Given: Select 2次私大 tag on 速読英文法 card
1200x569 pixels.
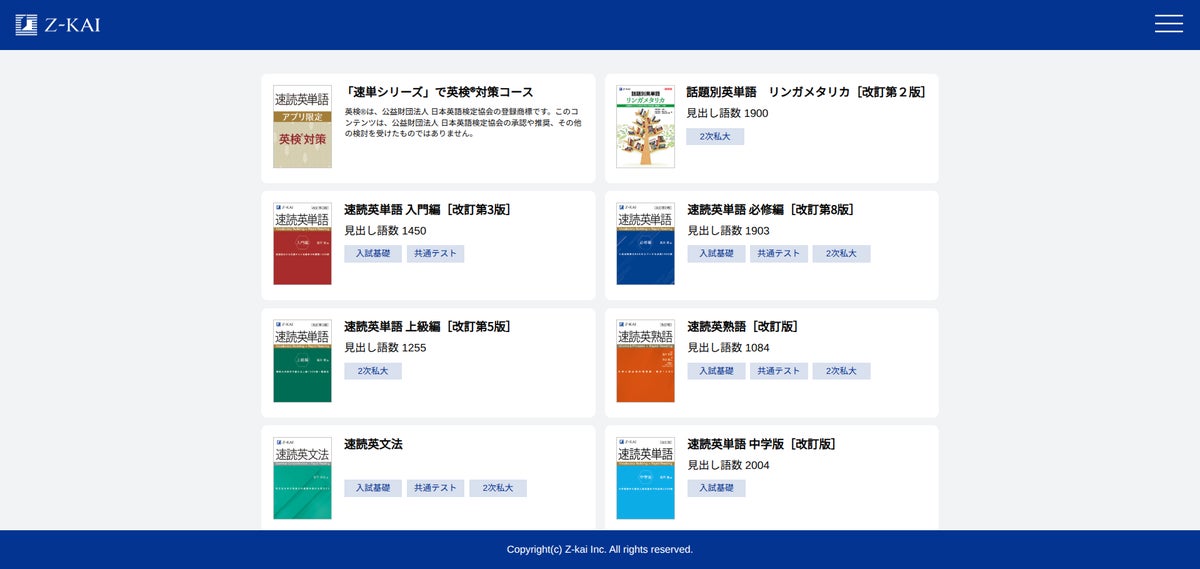Looking at the screenshot, I should [498, 488].
